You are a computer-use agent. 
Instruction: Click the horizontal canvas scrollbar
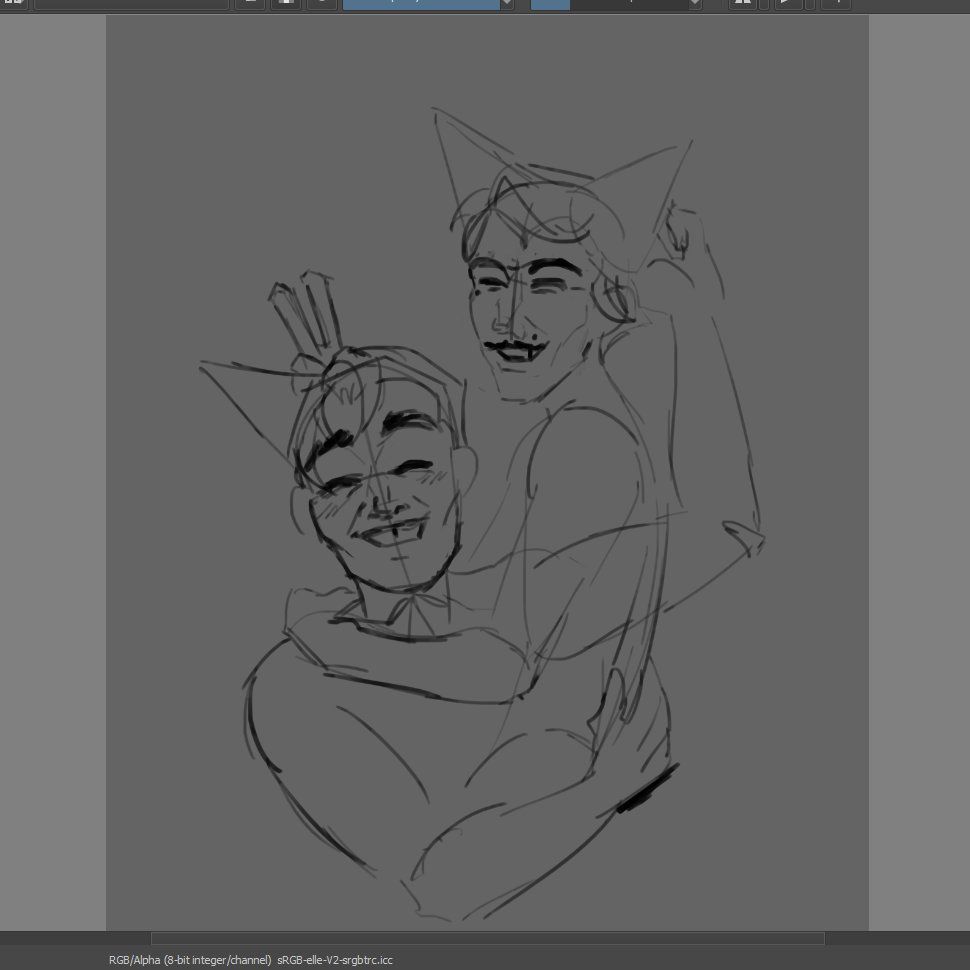(487, 938)
